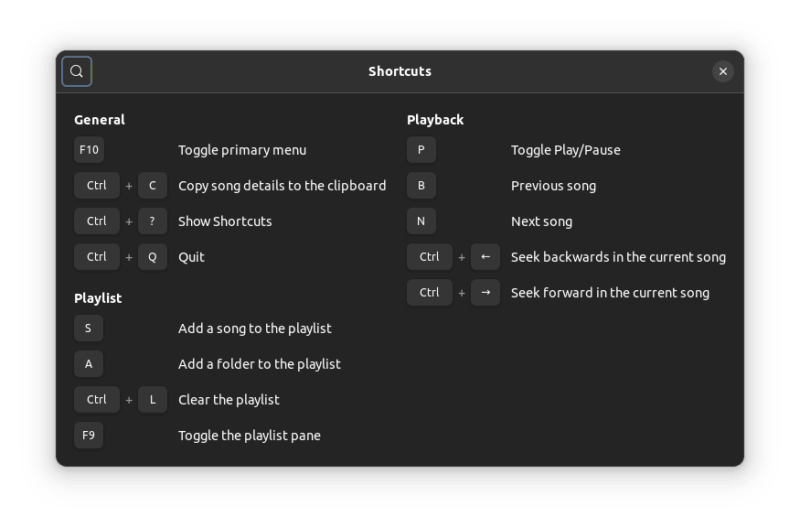Click the left arrow key cap
Viewport: 800px width, 528px height.
[485, 257]
